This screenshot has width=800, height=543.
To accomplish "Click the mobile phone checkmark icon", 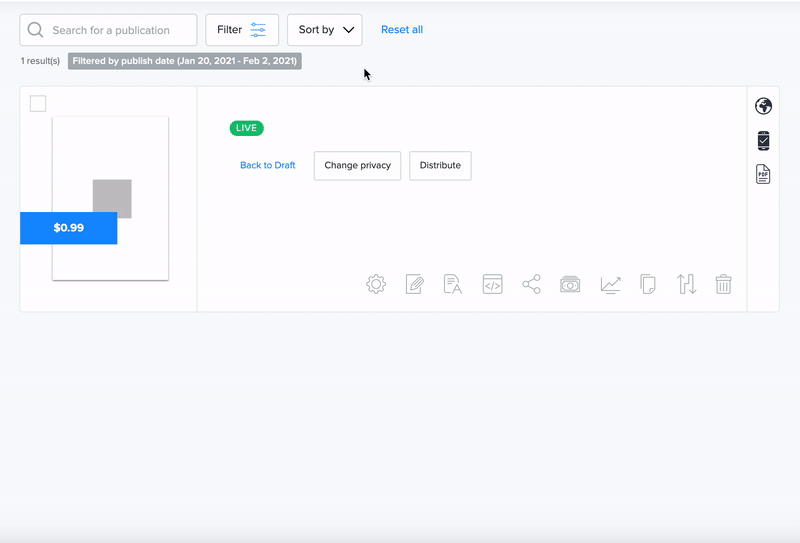I will 763,140.
